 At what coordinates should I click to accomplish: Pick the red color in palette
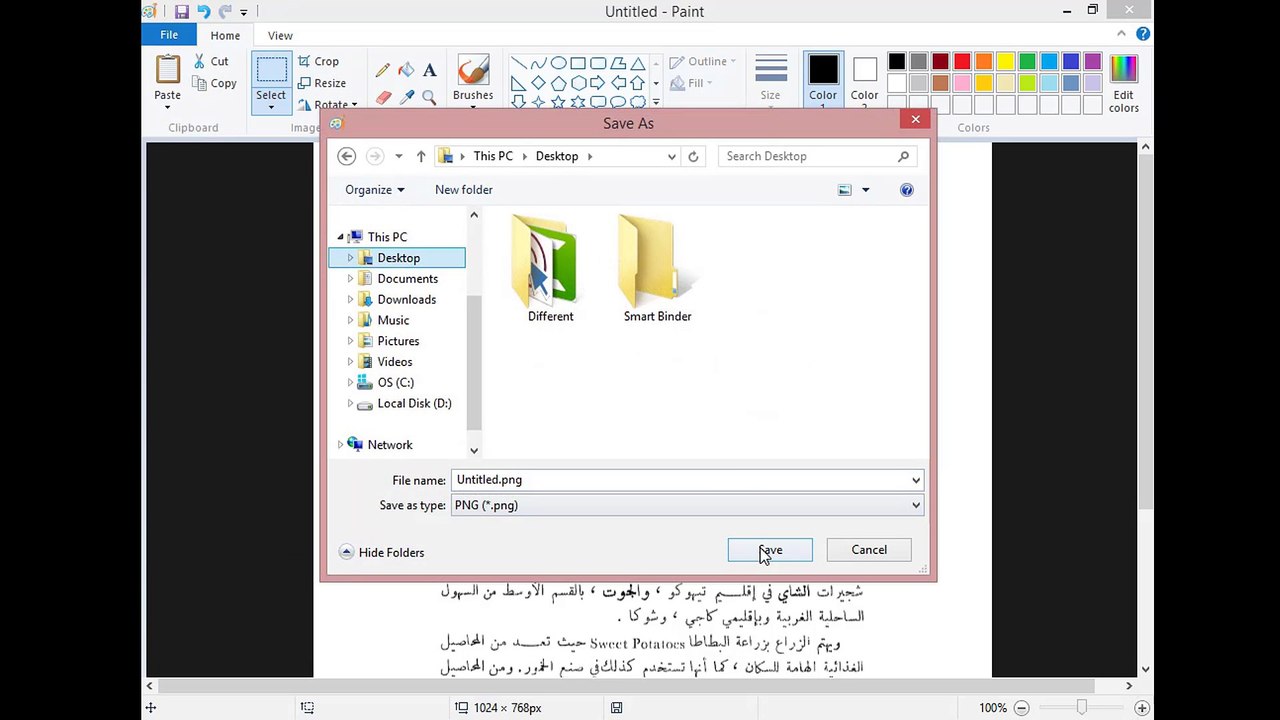(x=962, y=62)
